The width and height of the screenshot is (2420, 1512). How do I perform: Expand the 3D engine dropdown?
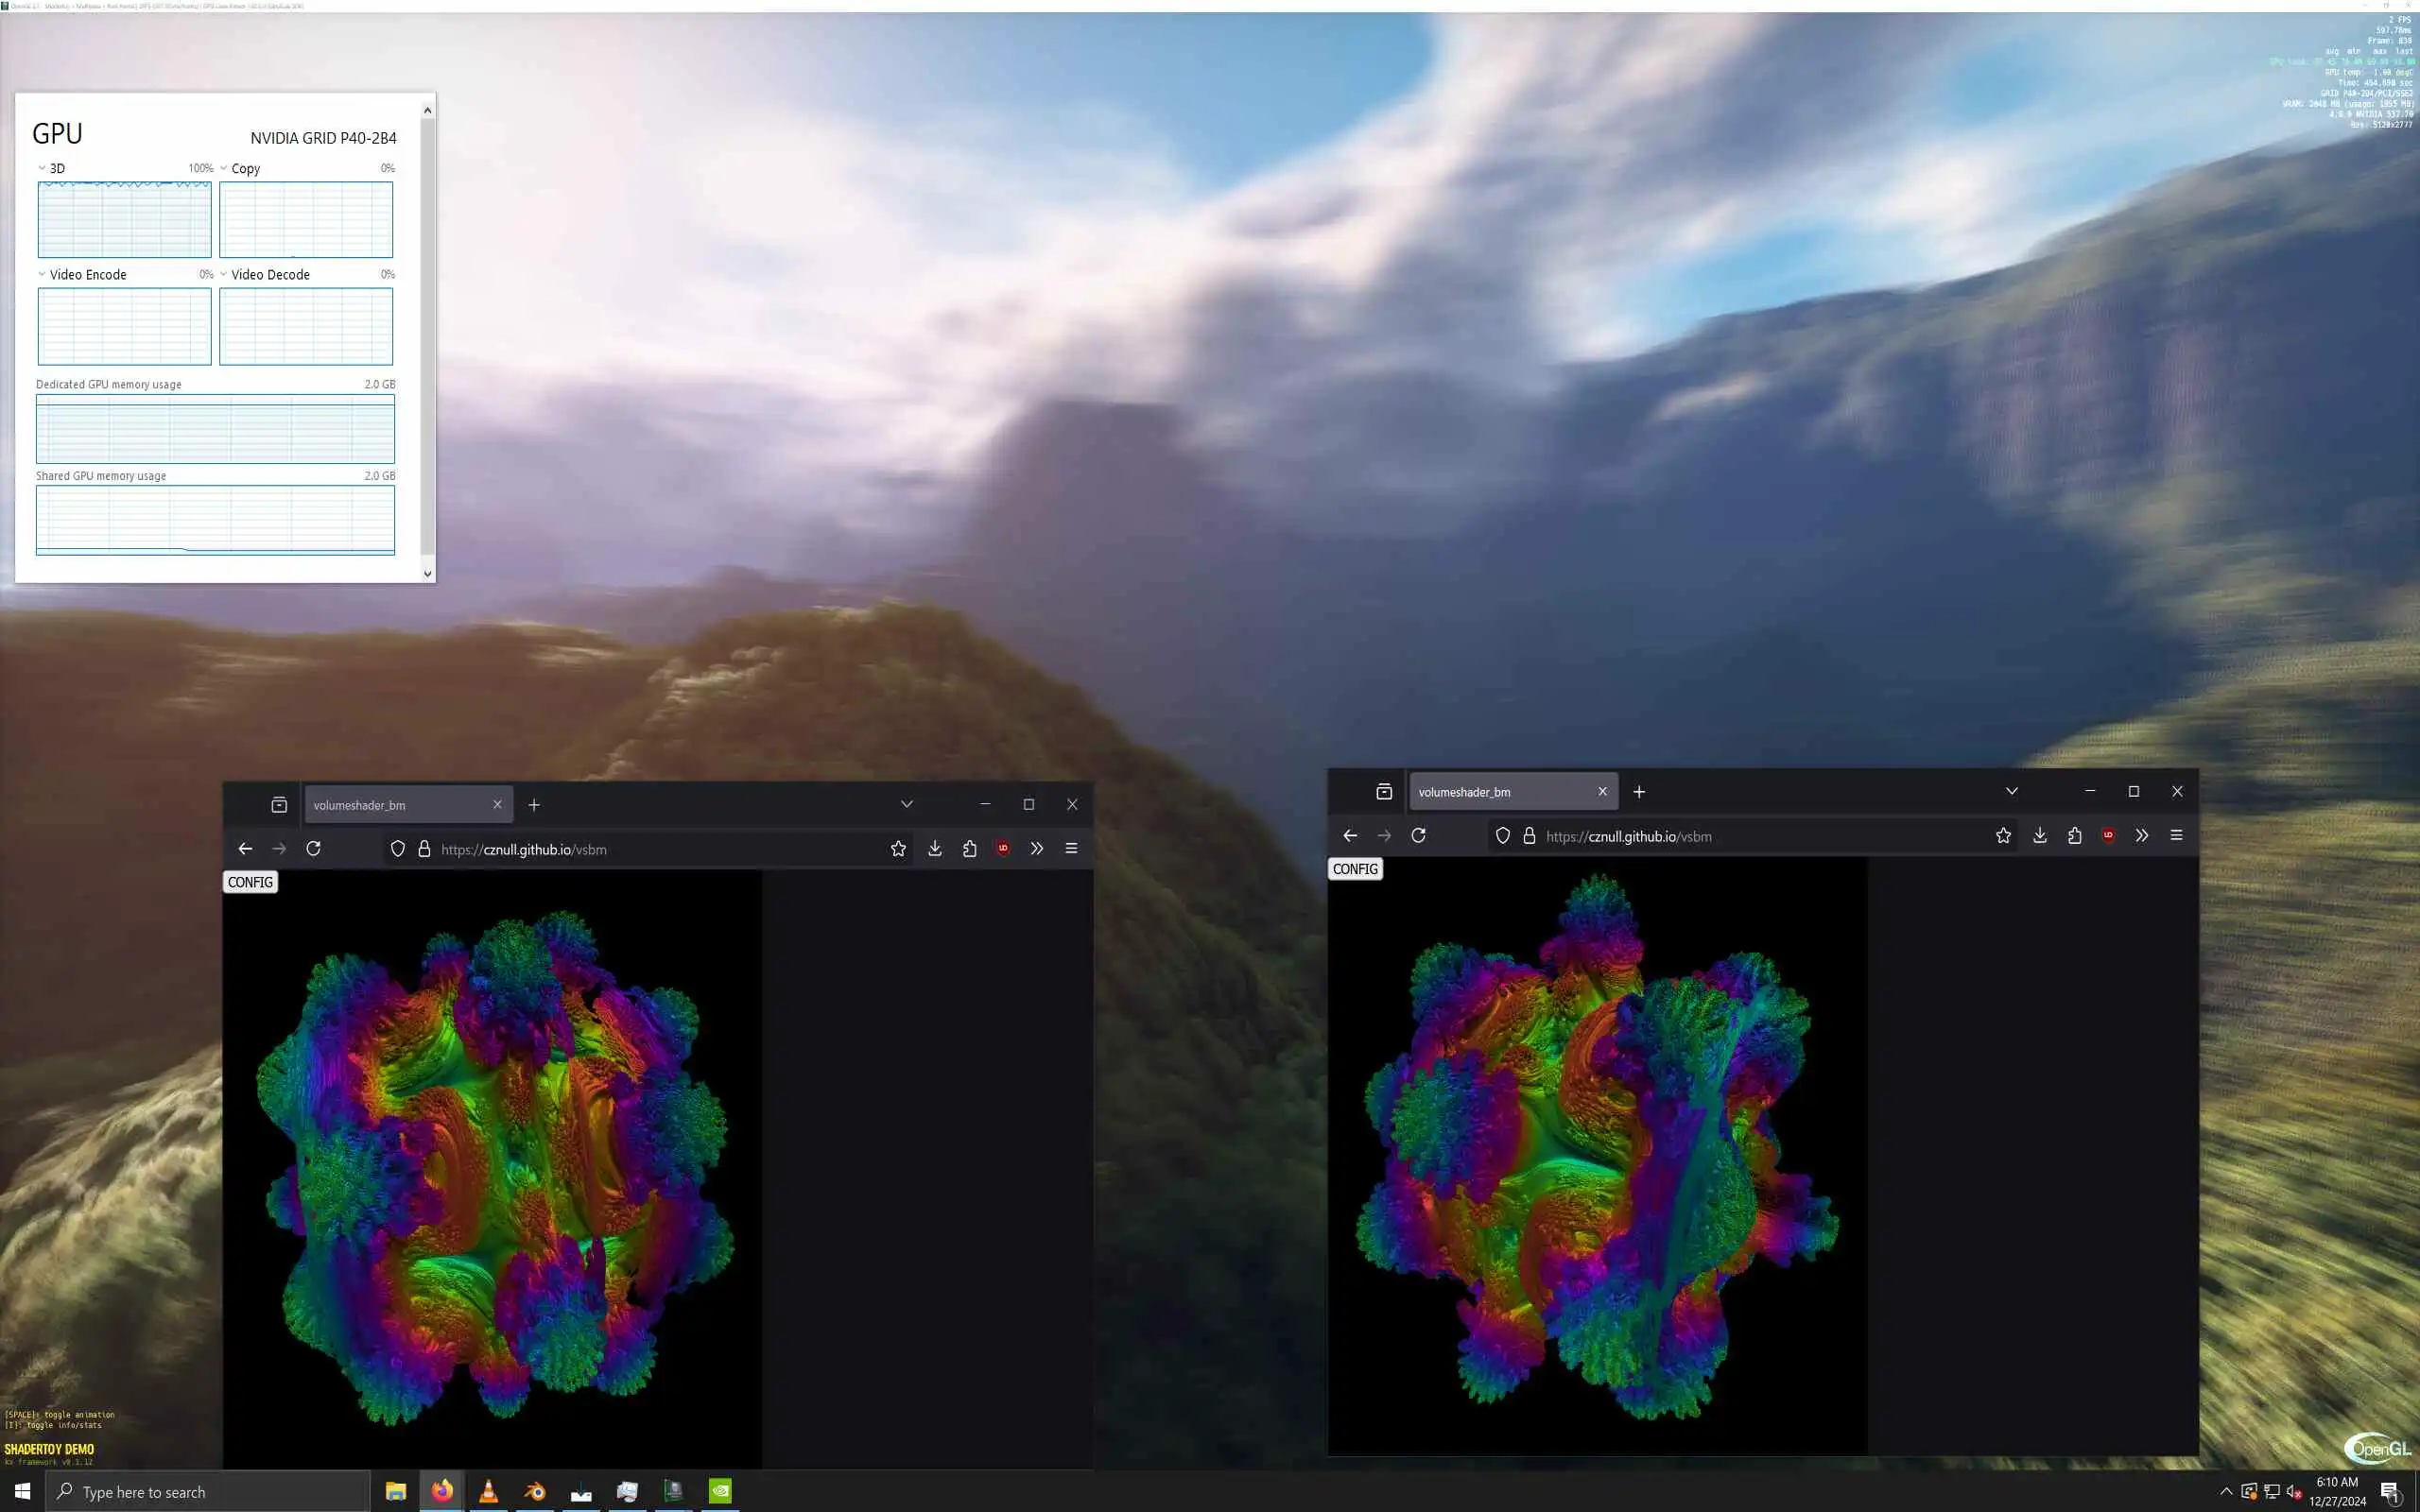click(42, 168)
